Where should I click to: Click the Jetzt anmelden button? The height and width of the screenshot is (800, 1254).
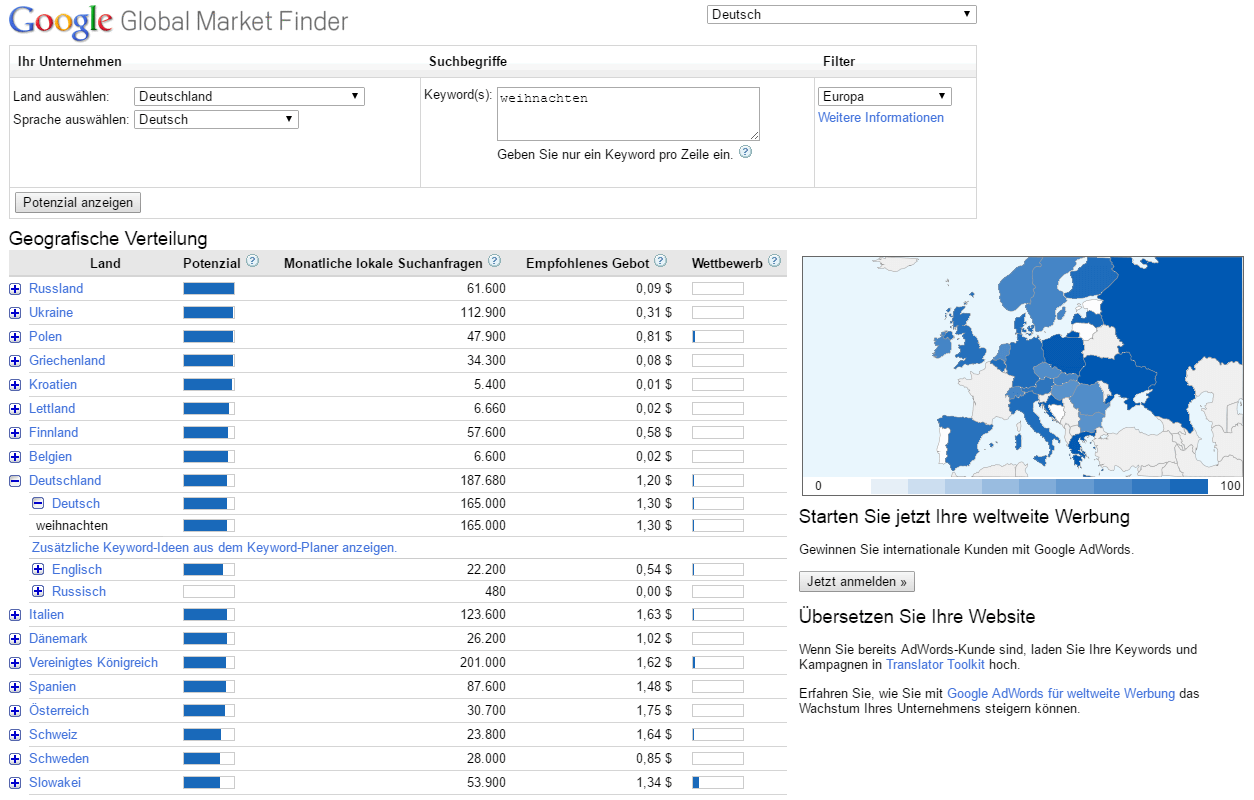click(856, 581)
